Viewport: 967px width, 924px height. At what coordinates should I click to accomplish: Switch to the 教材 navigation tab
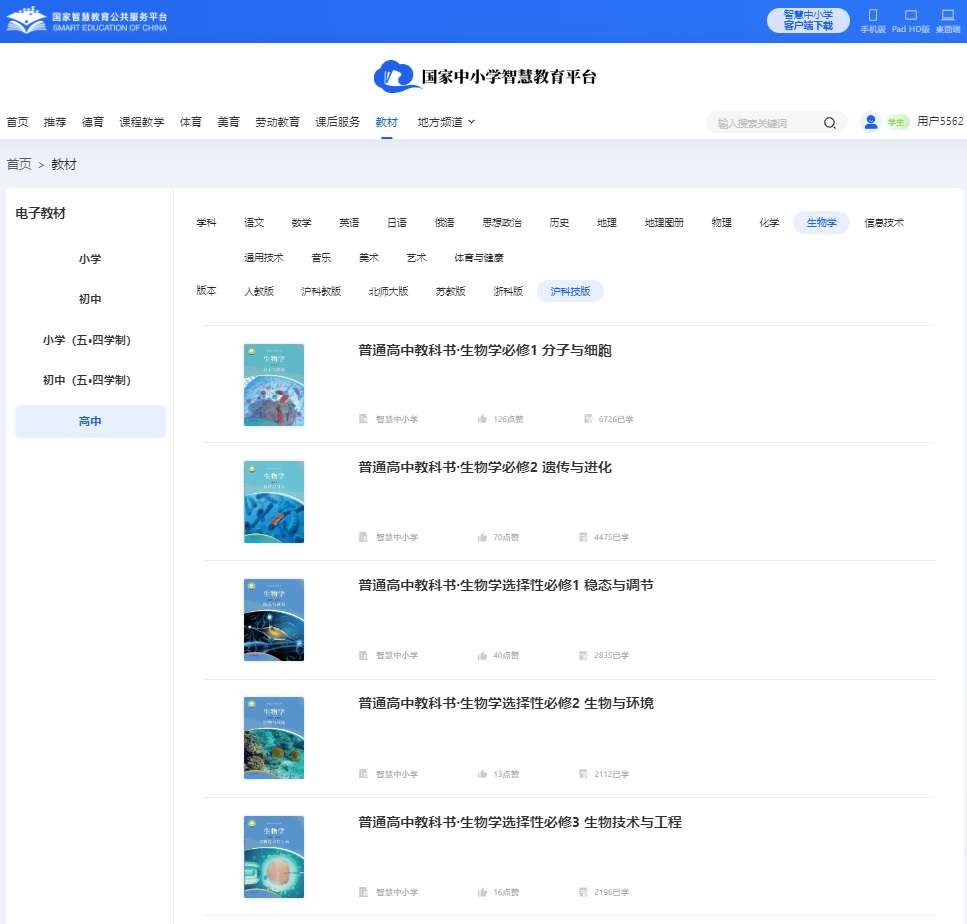pyautogui.click(x=387, y=122)
